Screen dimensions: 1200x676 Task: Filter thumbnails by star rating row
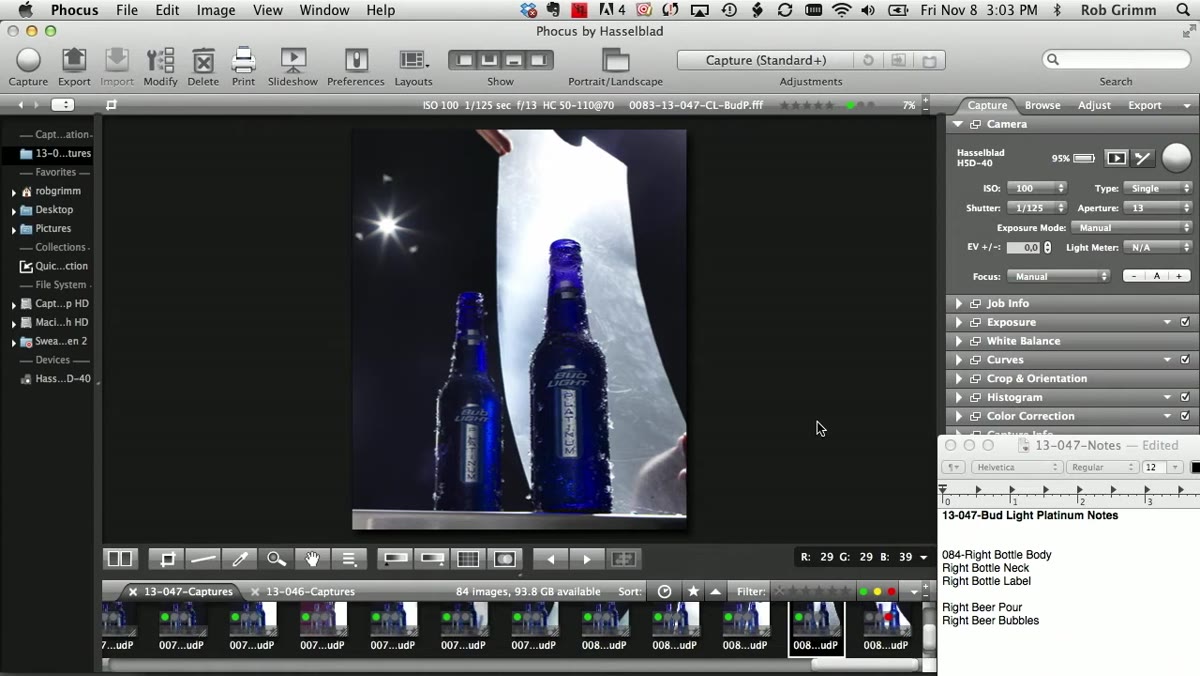(x=812, y=592)
